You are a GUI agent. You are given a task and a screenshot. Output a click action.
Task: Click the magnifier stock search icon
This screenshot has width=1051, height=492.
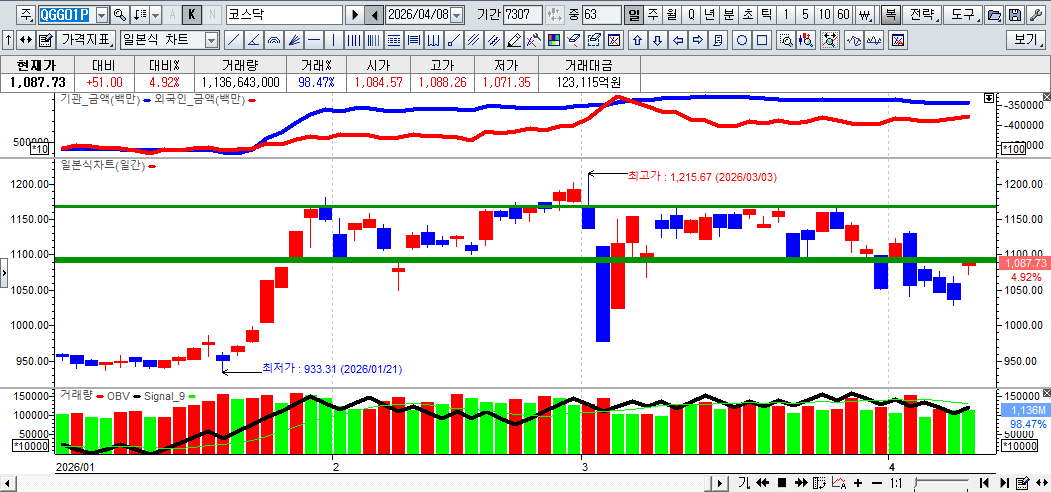119,15
